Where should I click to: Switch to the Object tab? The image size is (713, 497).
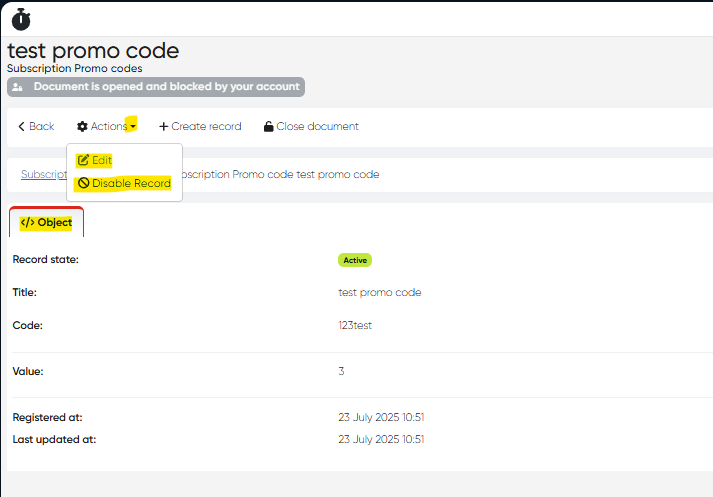click(46, 223)
